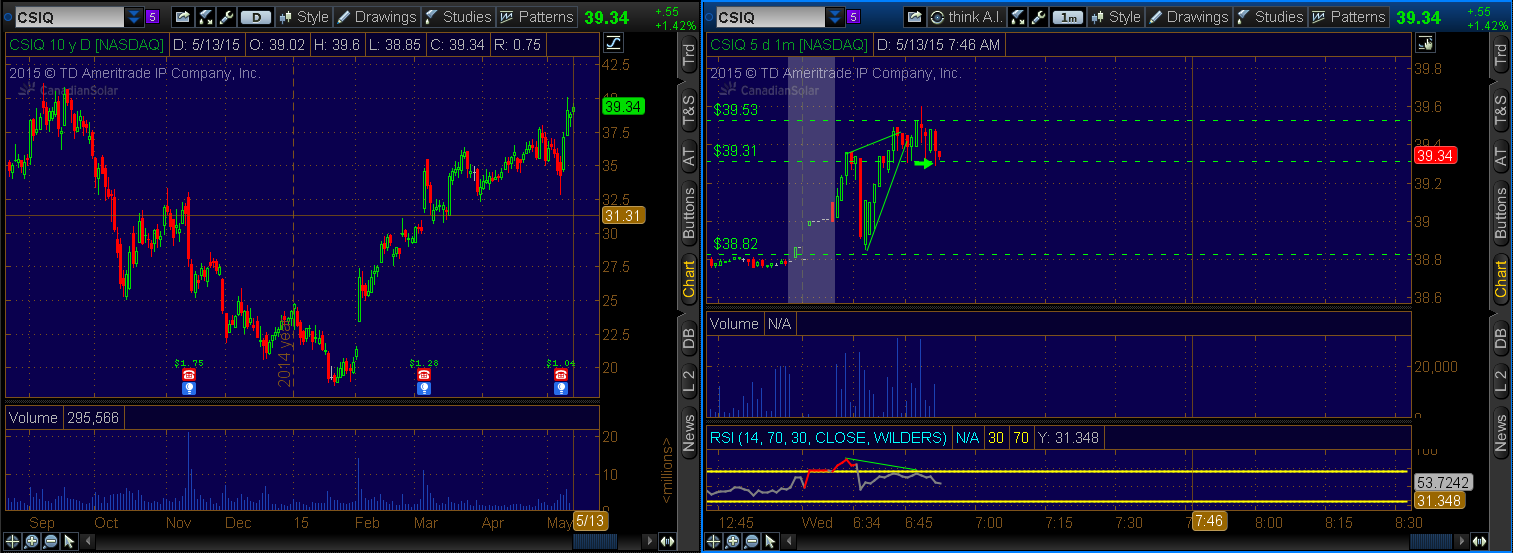
Task: Click expand-axis icon at right chart bottom right
Action: click(1477, 541)
